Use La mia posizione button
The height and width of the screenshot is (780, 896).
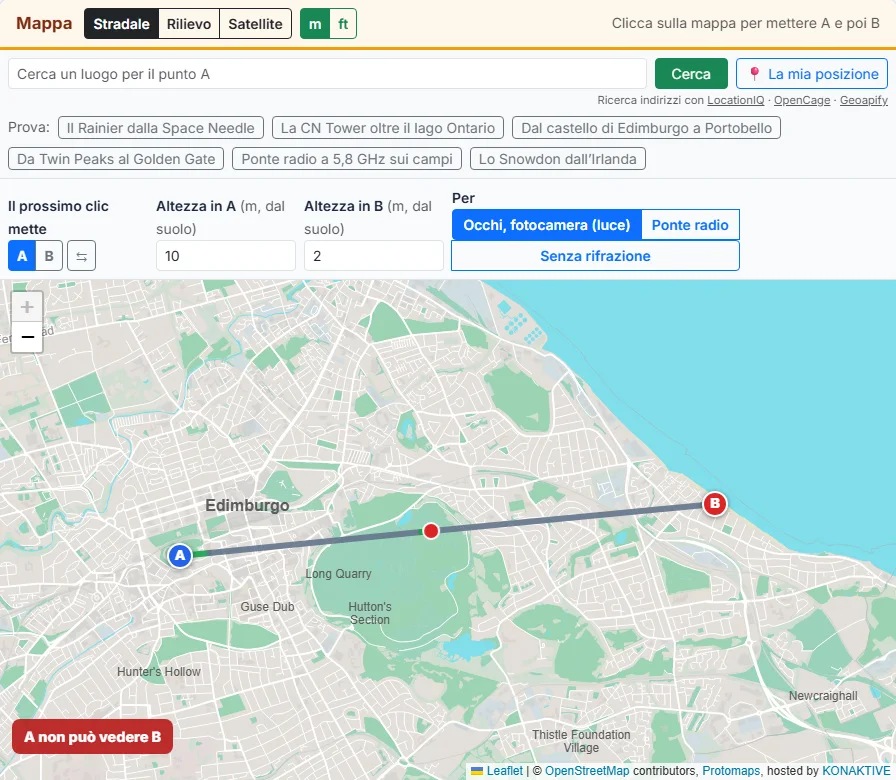(812, 74)
